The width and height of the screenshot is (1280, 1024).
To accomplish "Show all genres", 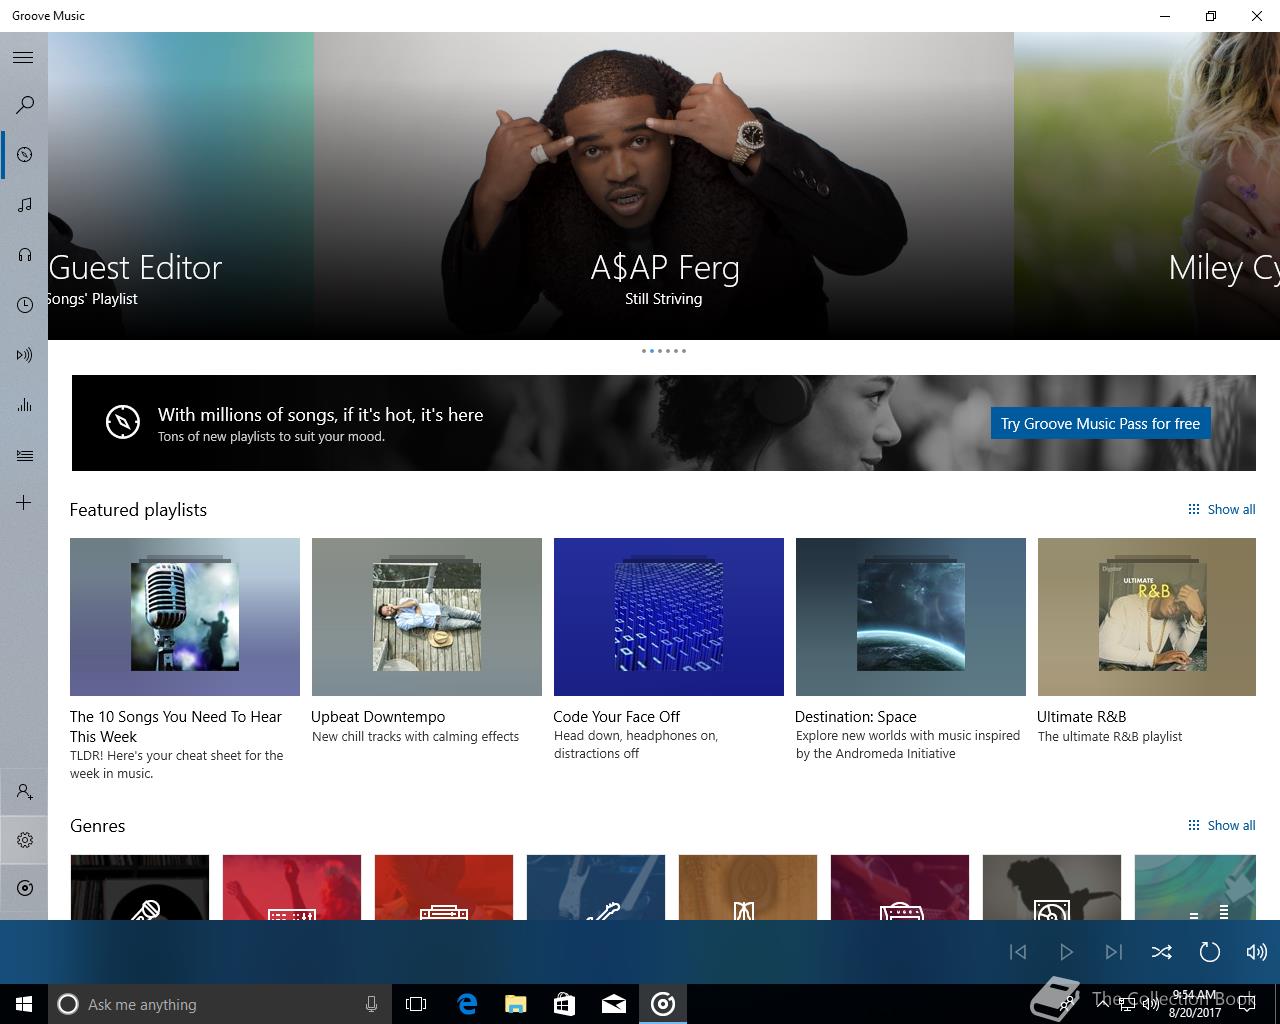I will tap(1221, 825).
